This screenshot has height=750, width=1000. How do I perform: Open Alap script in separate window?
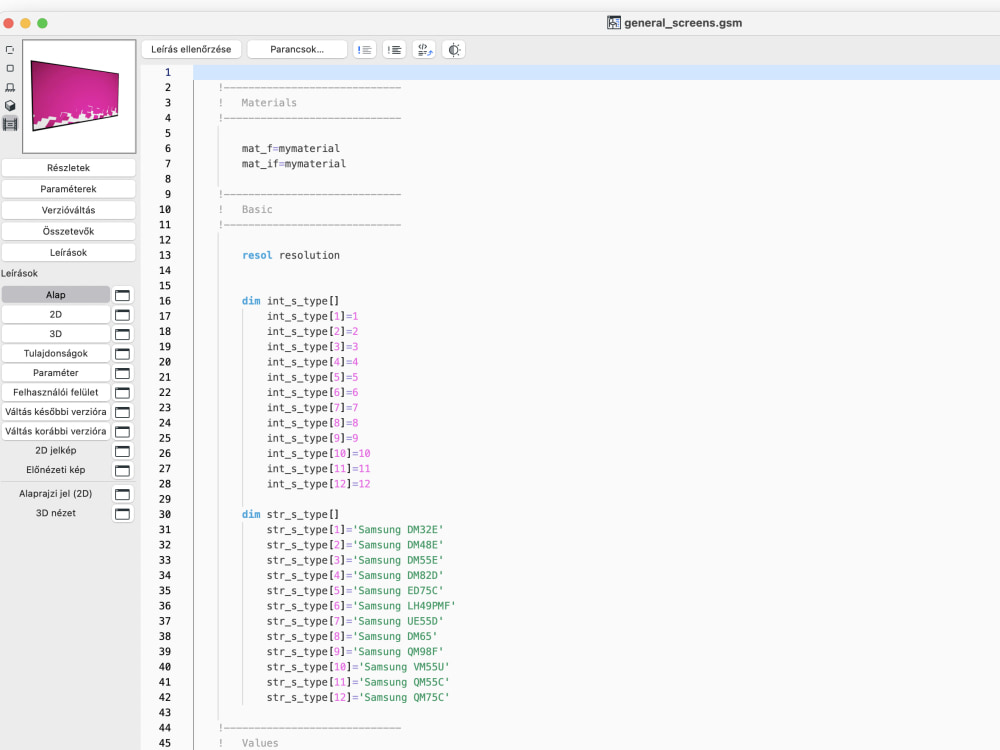(122, 295)
